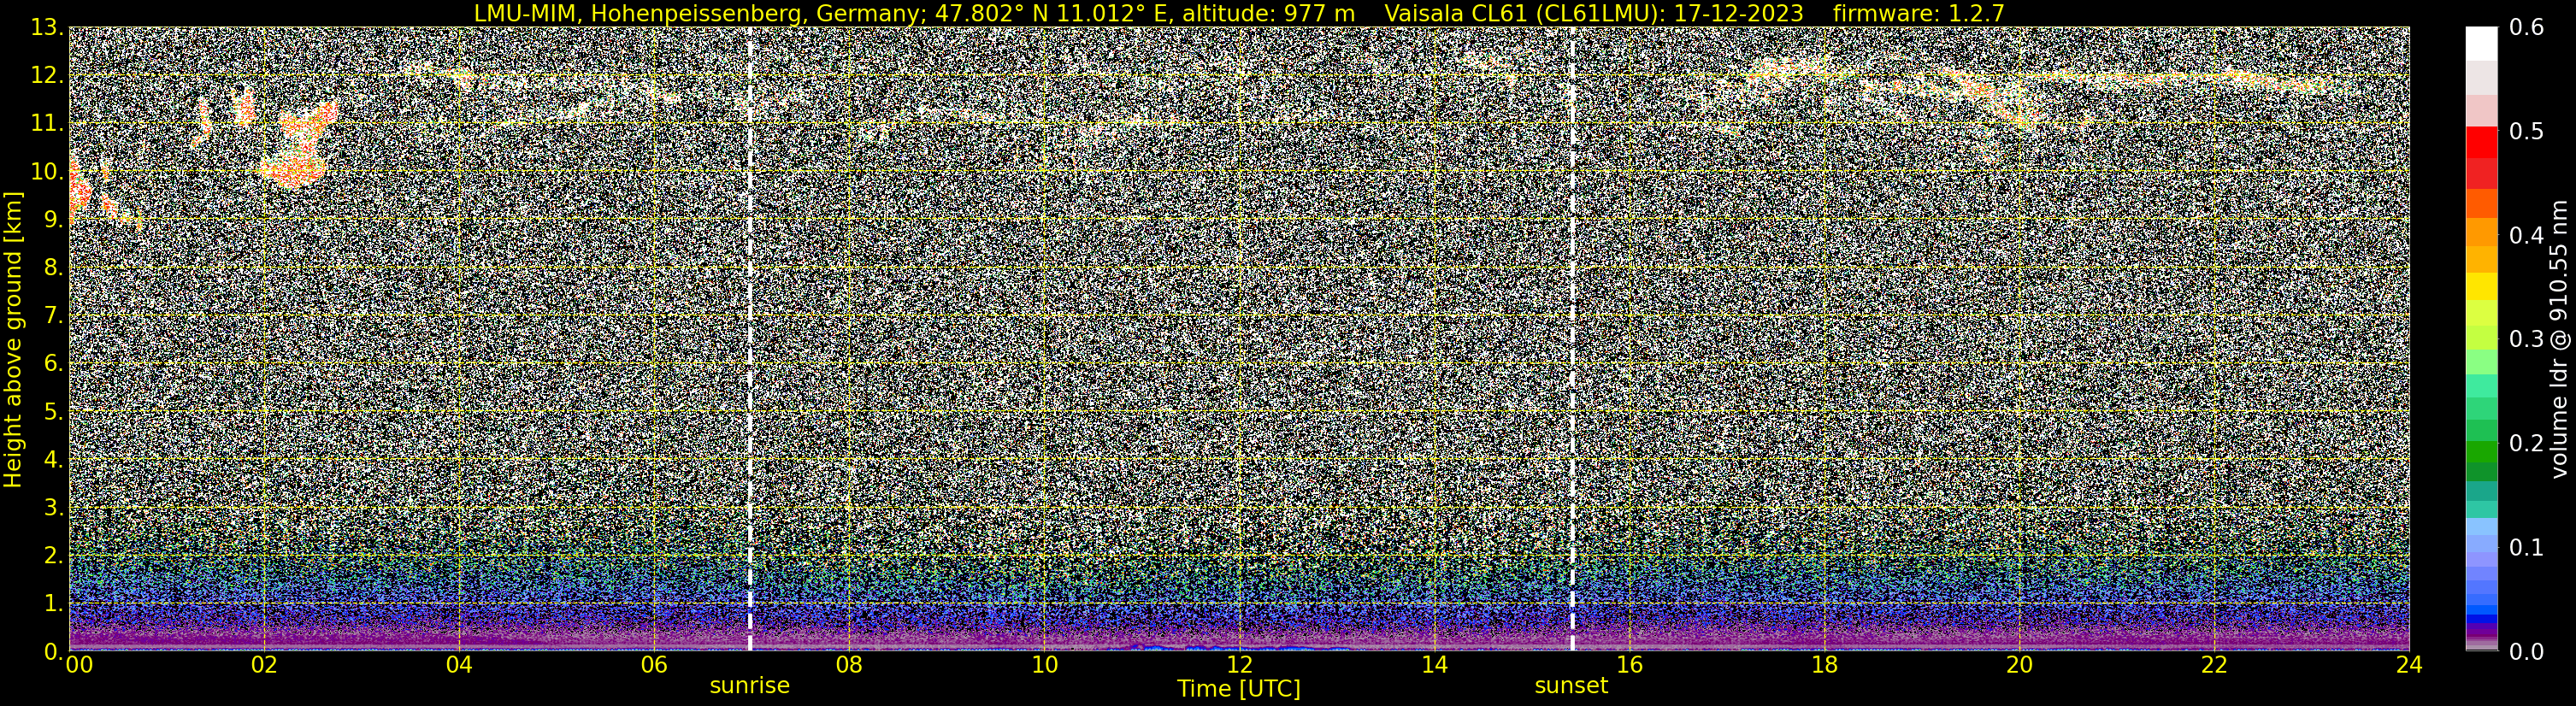Click the white dashed sunset line
Image resolution: width=2576 pixels, height=706 pixels.
click(1572, 339)
